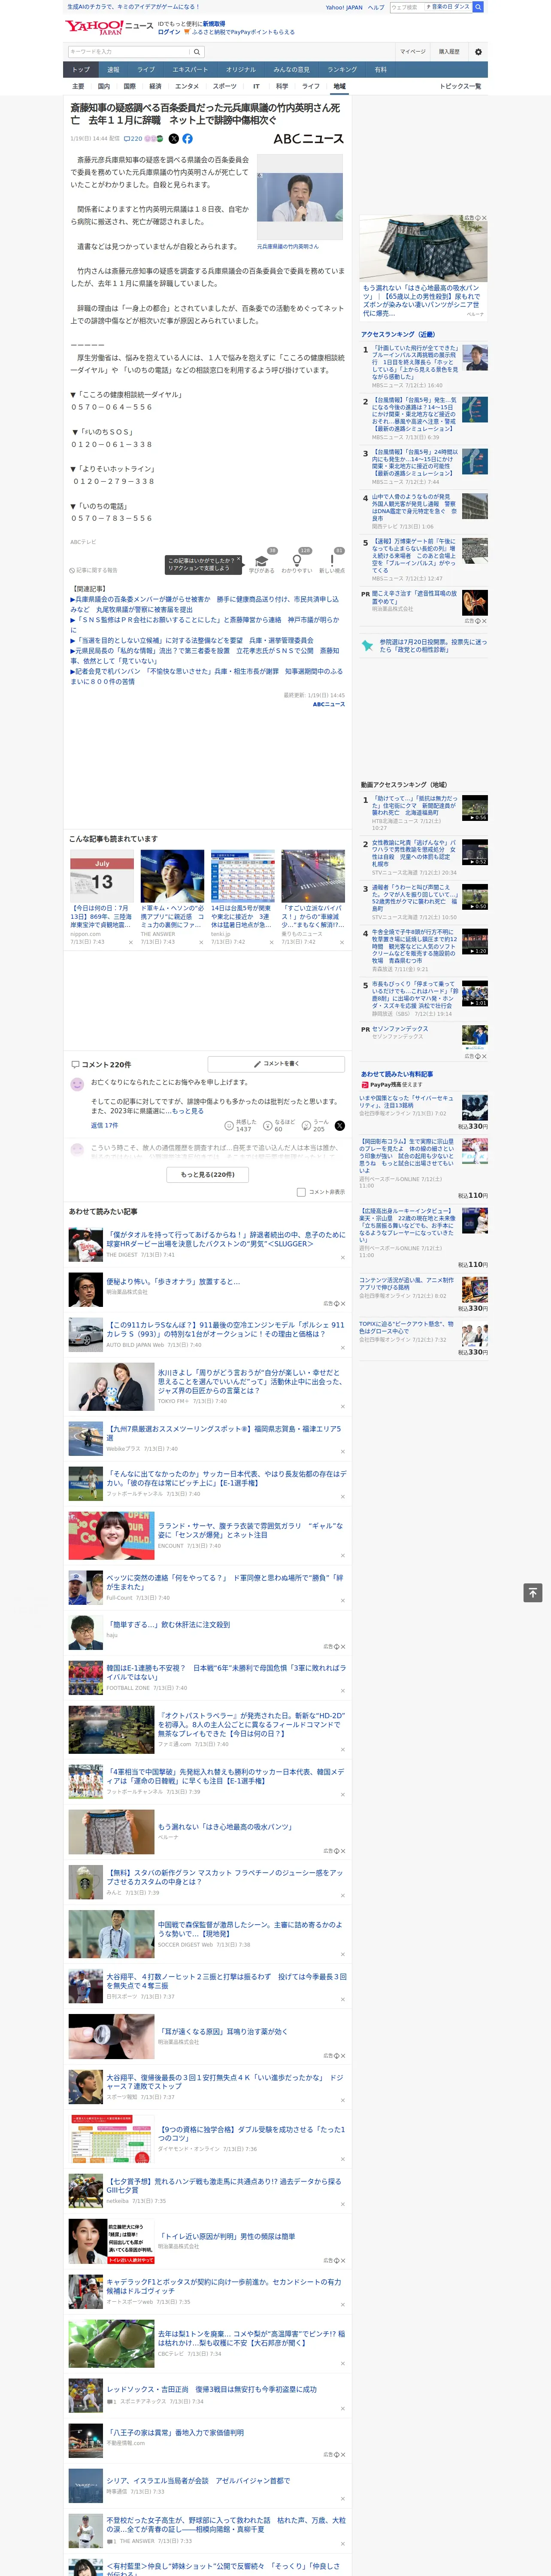Click the 学びがある reaction icon
551x2576 pixels.
pyautogui.click(x=262, y=561)
